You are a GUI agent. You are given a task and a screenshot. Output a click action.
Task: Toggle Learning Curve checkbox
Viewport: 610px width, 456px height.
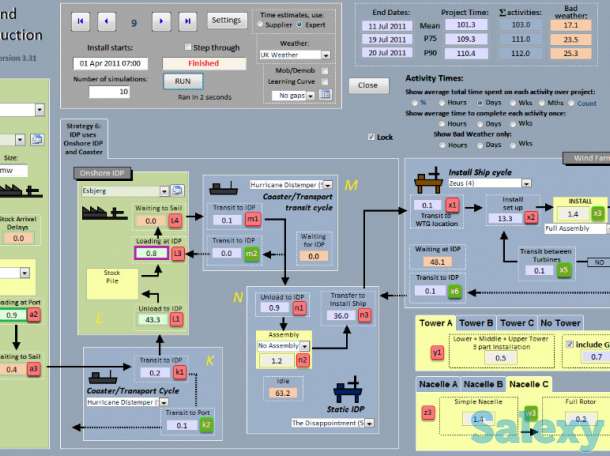[324, 82]
